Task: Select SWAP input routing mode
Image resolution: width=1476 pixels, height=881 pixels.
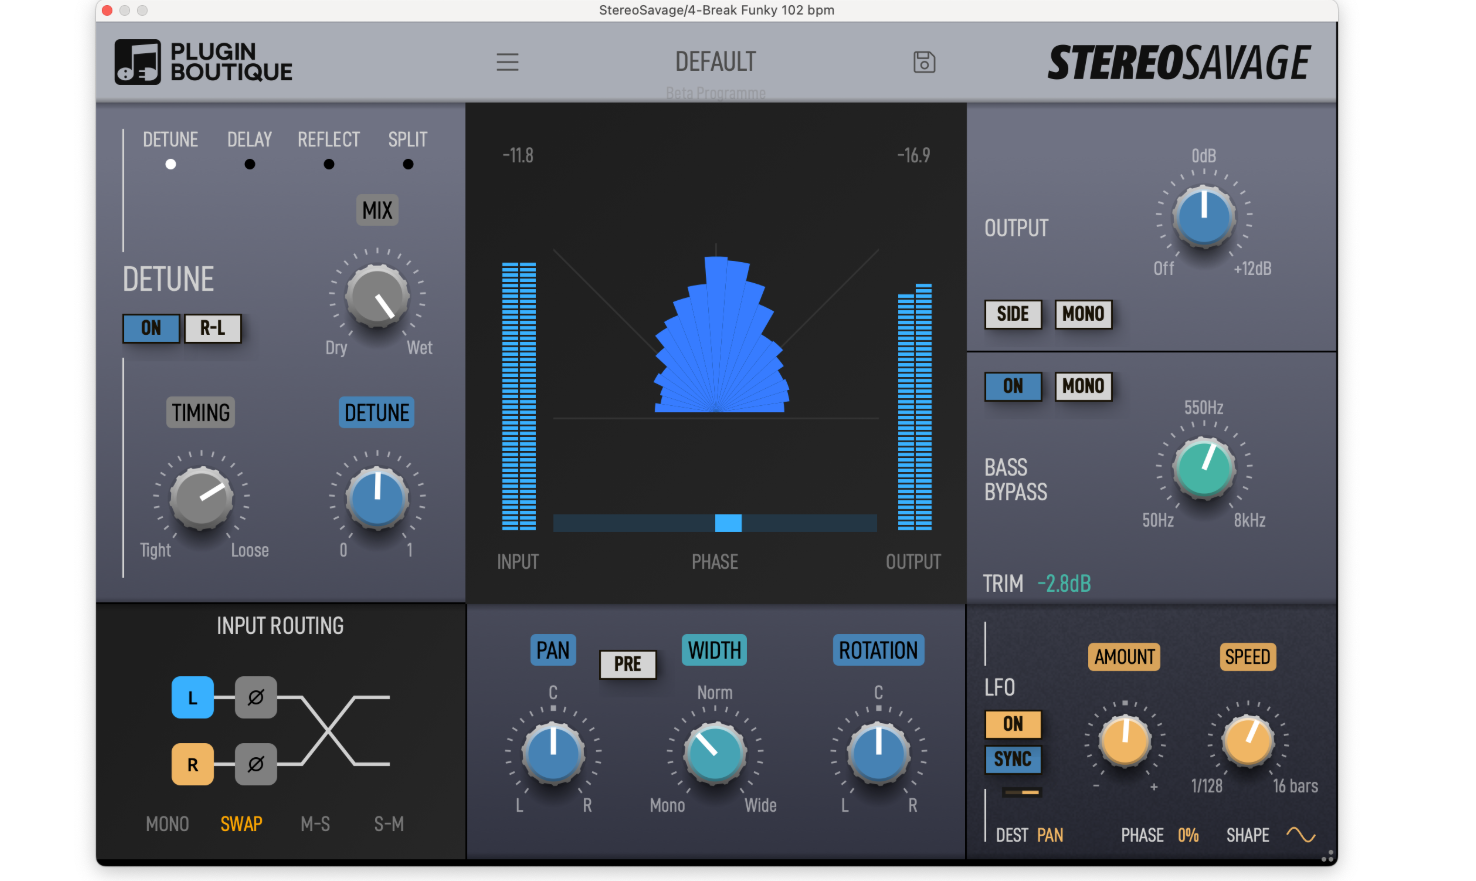Action: pyautogui.click(x=241, y=824)
